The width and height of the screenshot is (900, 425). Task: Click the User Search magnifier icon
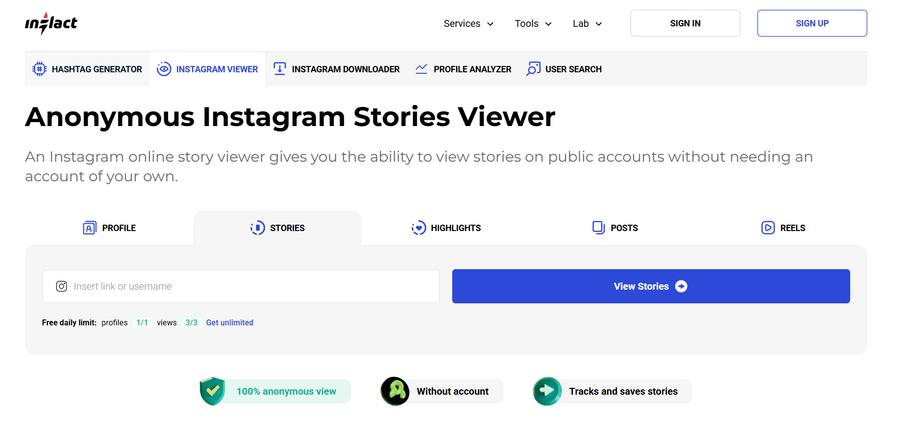534,69
